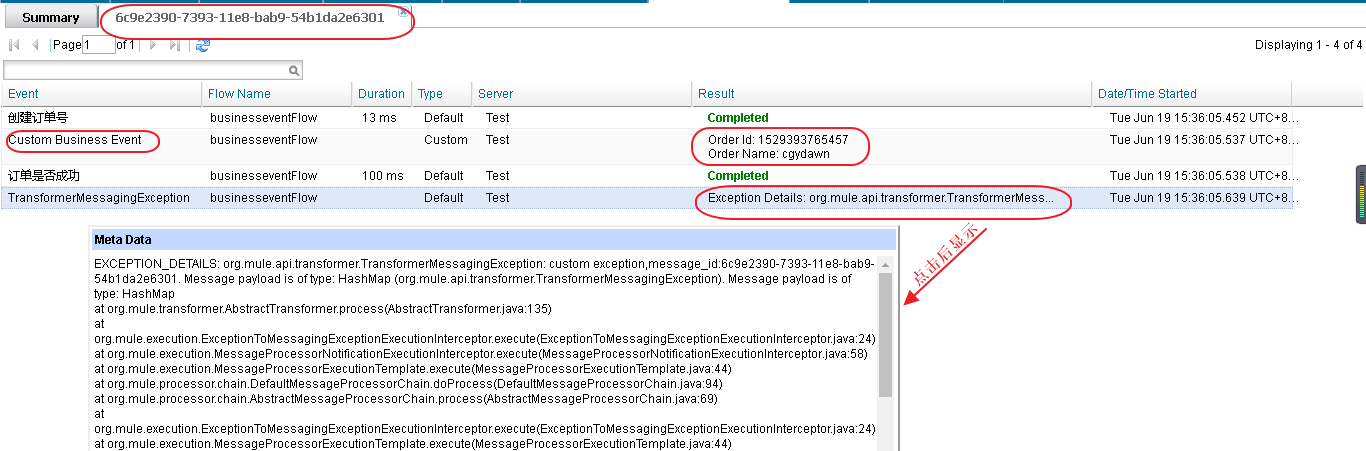This screenshot has width=1366, height=451.
Task: Click the 100 ms duration cell
Action: [383, 176]
